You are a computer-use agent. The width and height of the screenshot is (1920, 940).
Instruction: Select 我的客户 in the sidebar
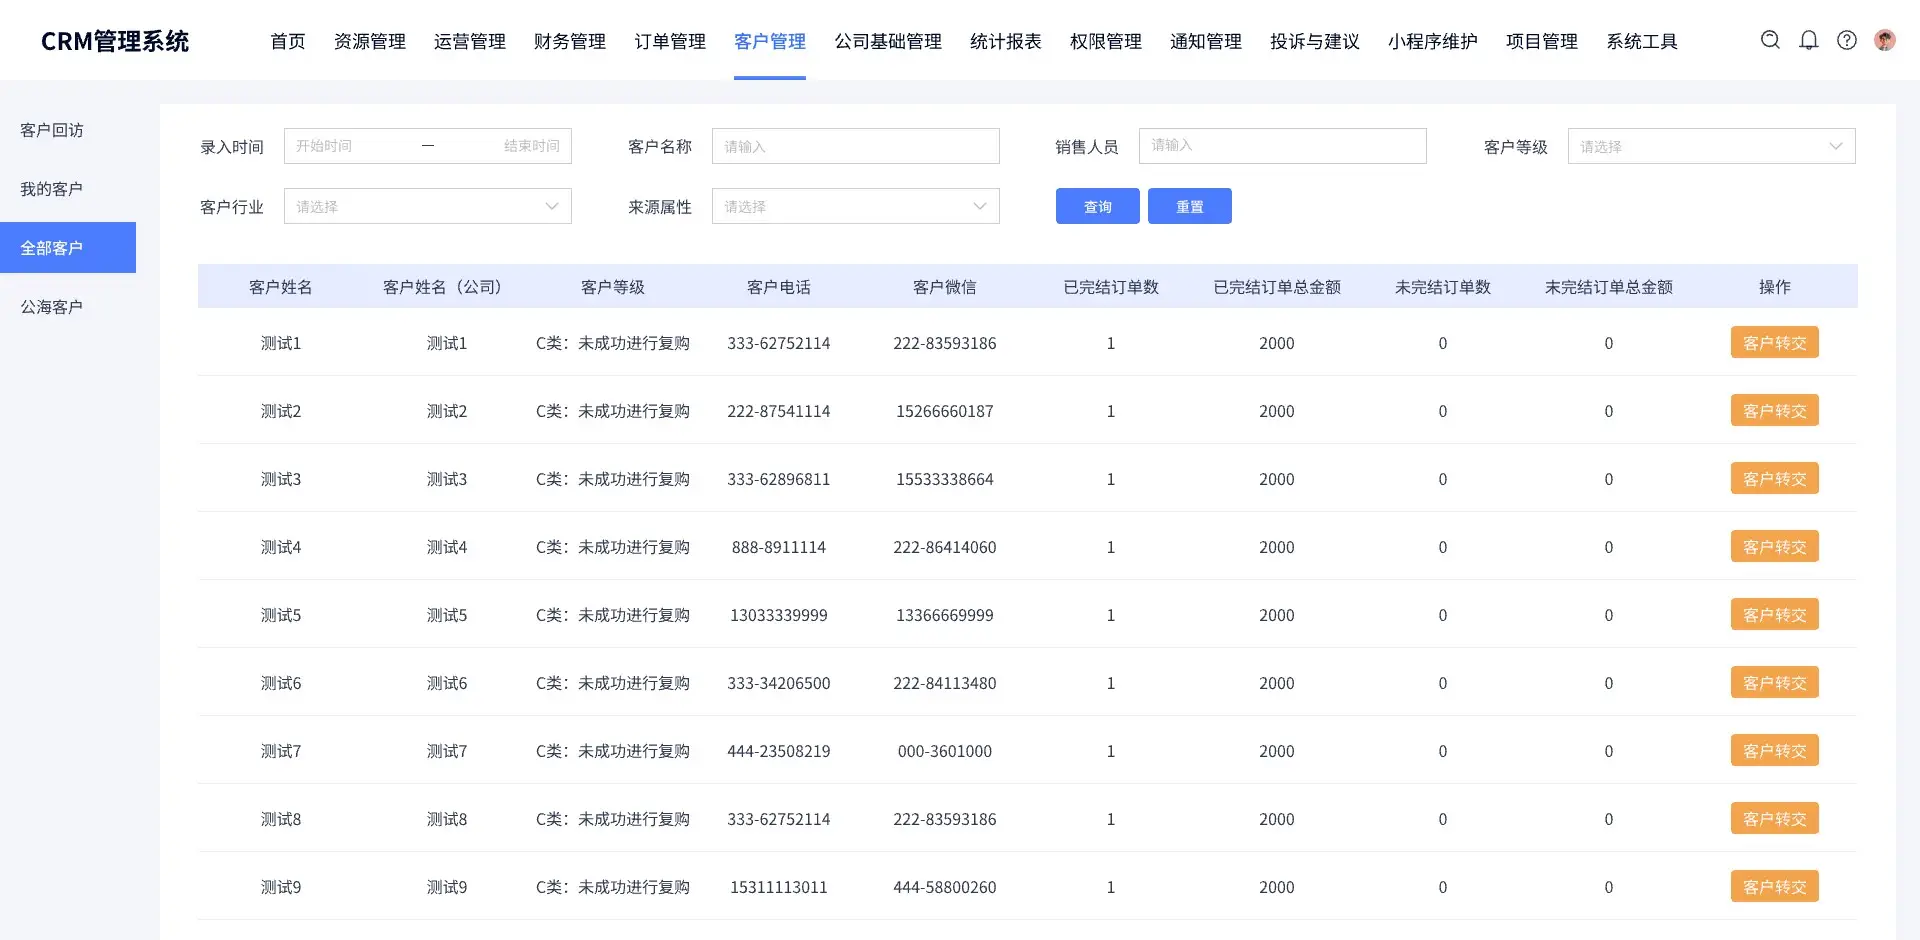pyautogui.click(x=52, y=189)
